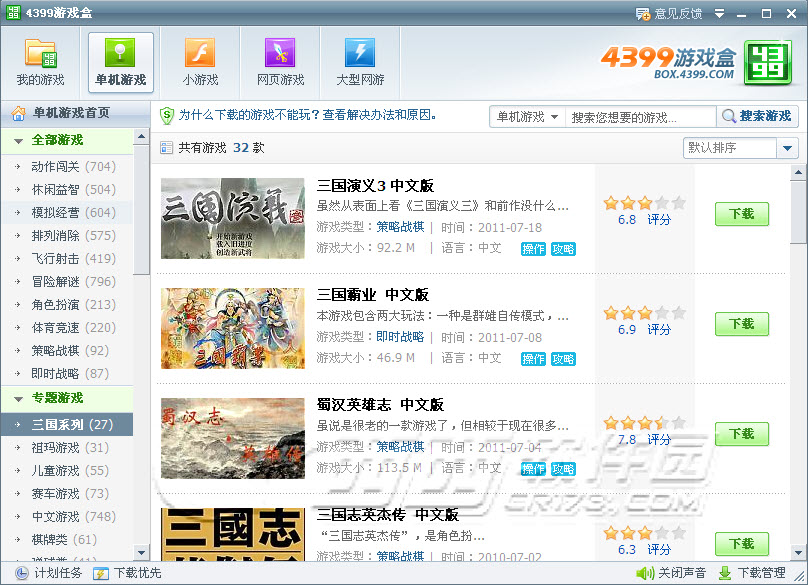Click star rating for 三国霸业

pyautogui.click(x=645, y=313)
